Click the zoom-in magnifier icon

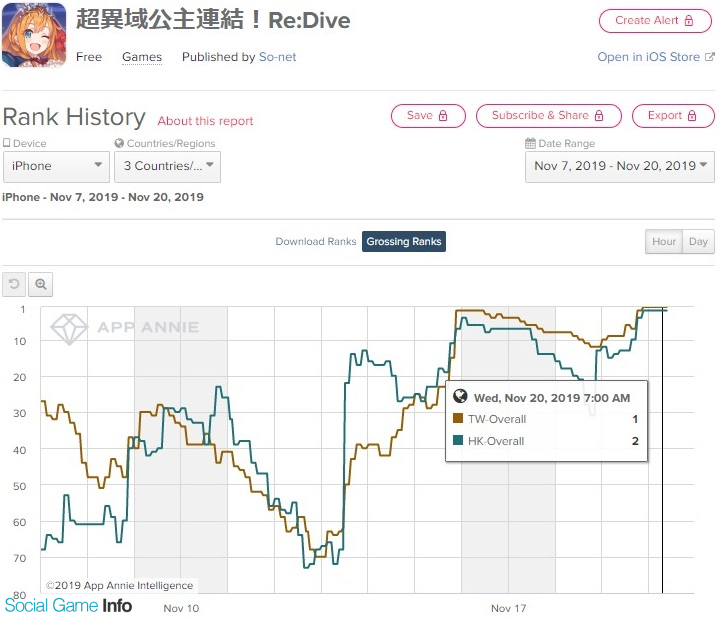point(40,284)
